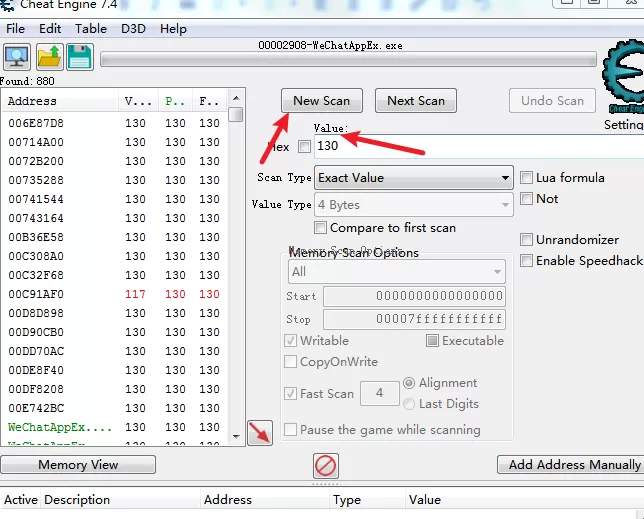Click Add Address Manually
Image resolution: width=644 pixels, height=519 pixels.
571,465
